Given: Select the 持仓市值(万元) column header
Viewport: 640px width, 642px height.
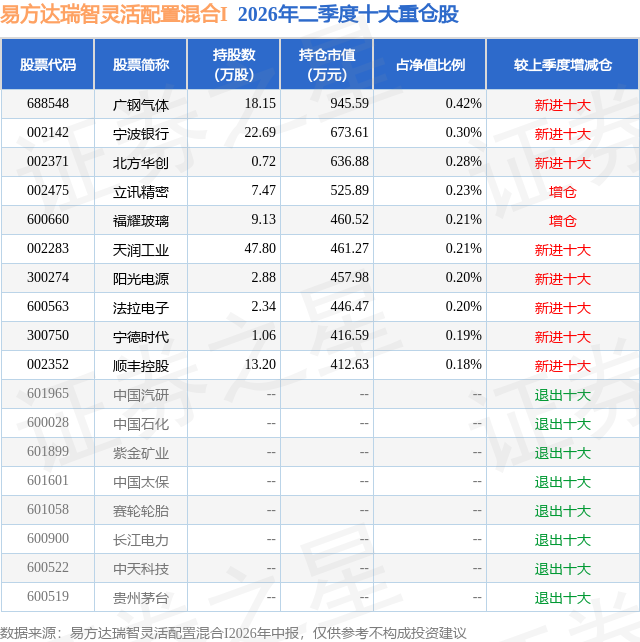Looking at the screenshot, I should [327, 65].
